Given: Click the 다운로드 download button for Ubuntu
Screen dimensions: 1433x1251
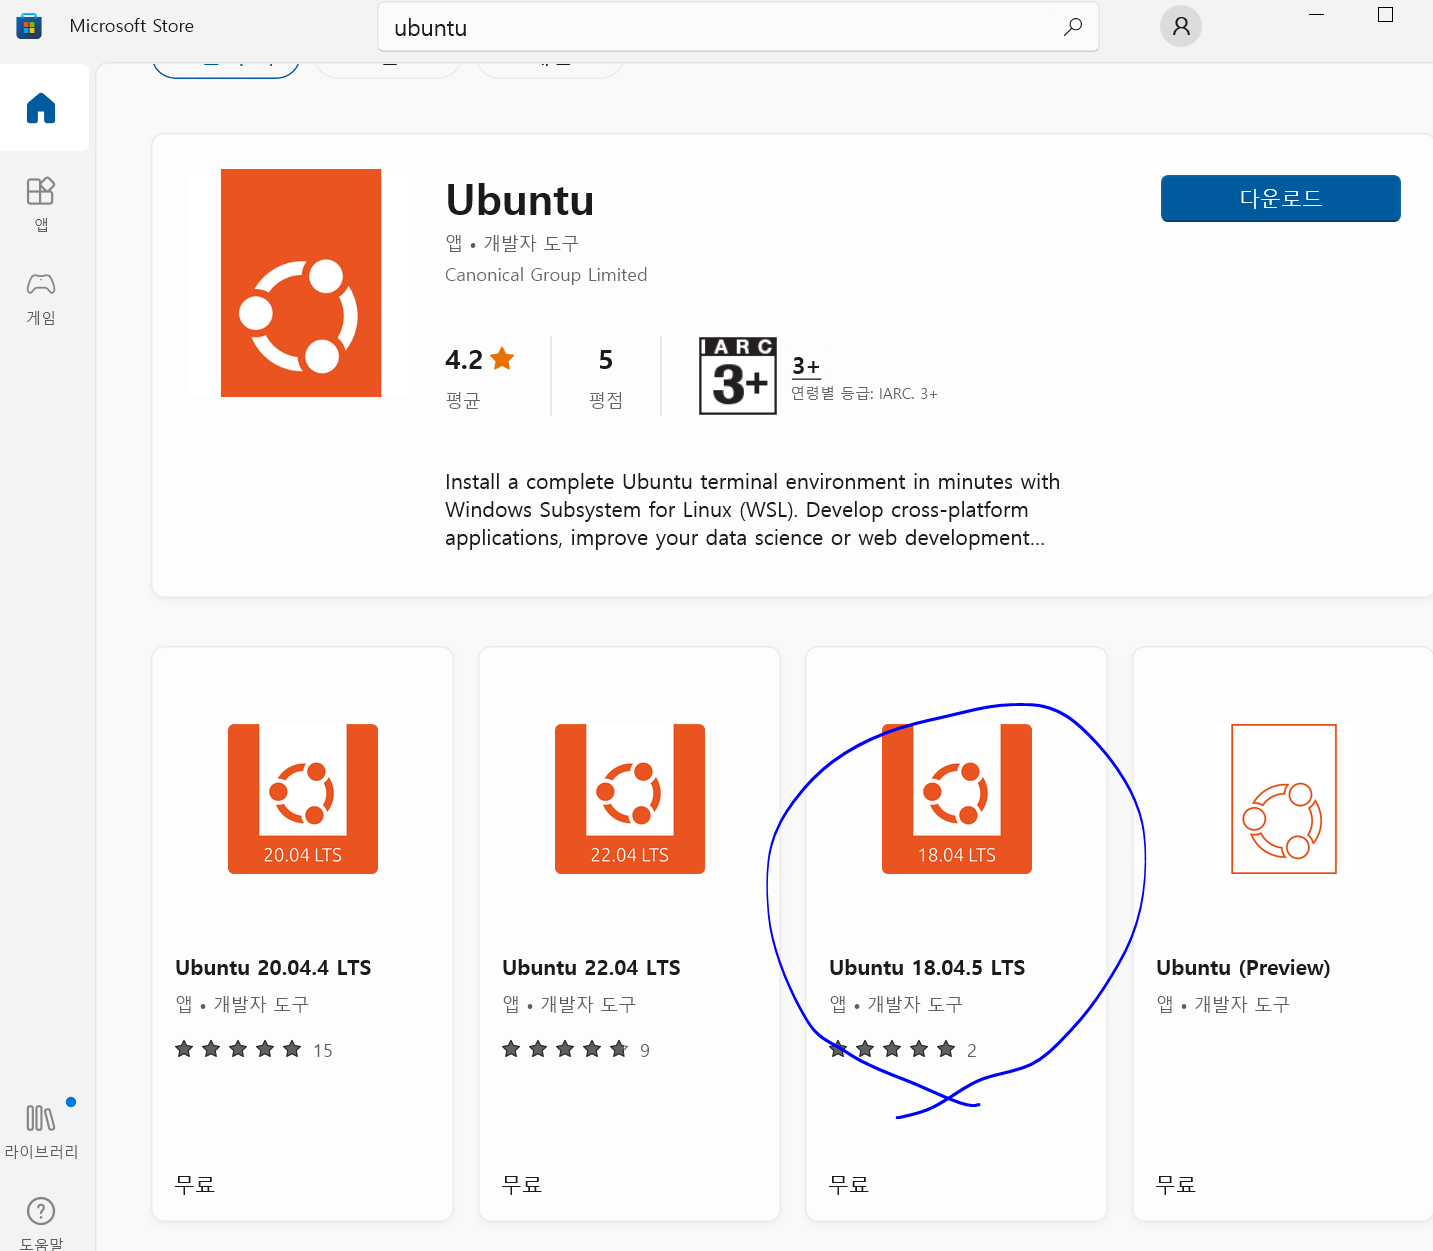Looking at the screenshot, I should tap(1280, 198).
